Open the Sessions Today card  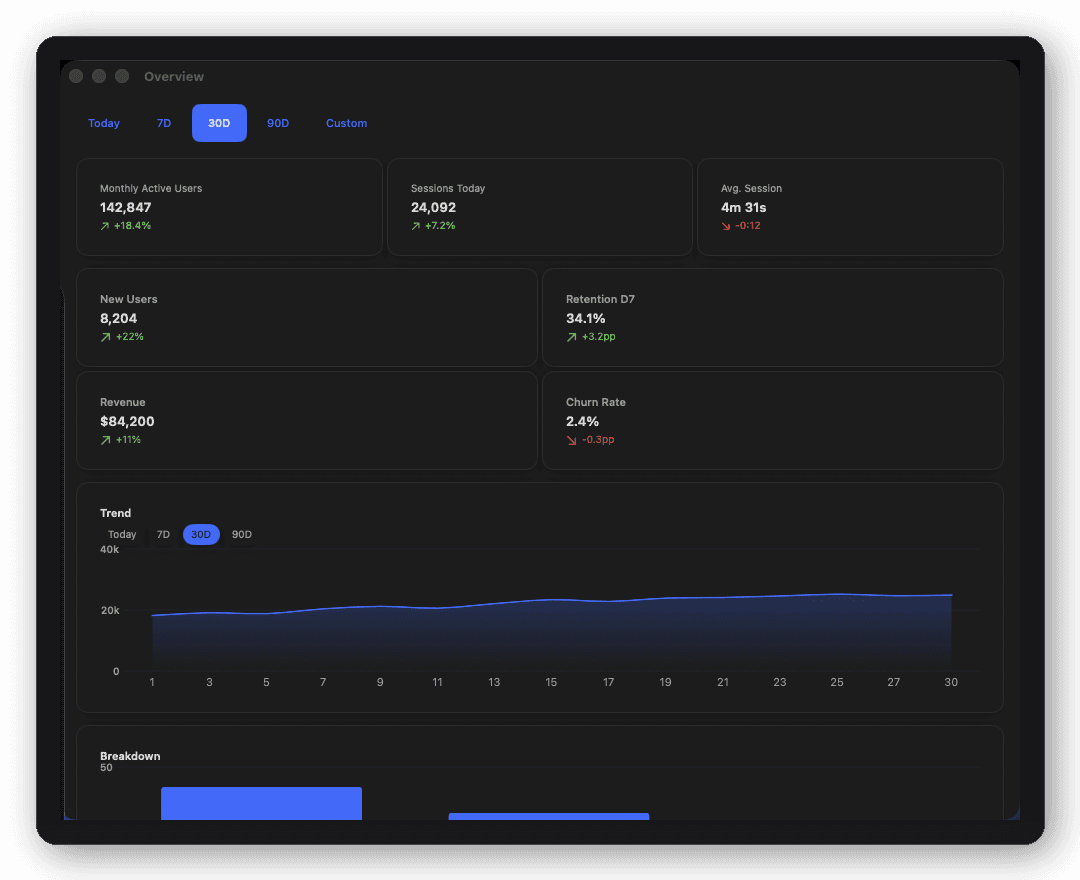click(540, 207)
